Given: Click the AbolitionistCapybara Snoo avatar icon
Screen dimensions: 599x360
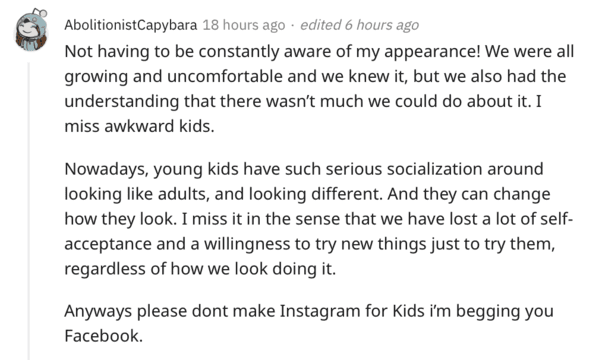Looking at the screenshot, I should [31, 30].
